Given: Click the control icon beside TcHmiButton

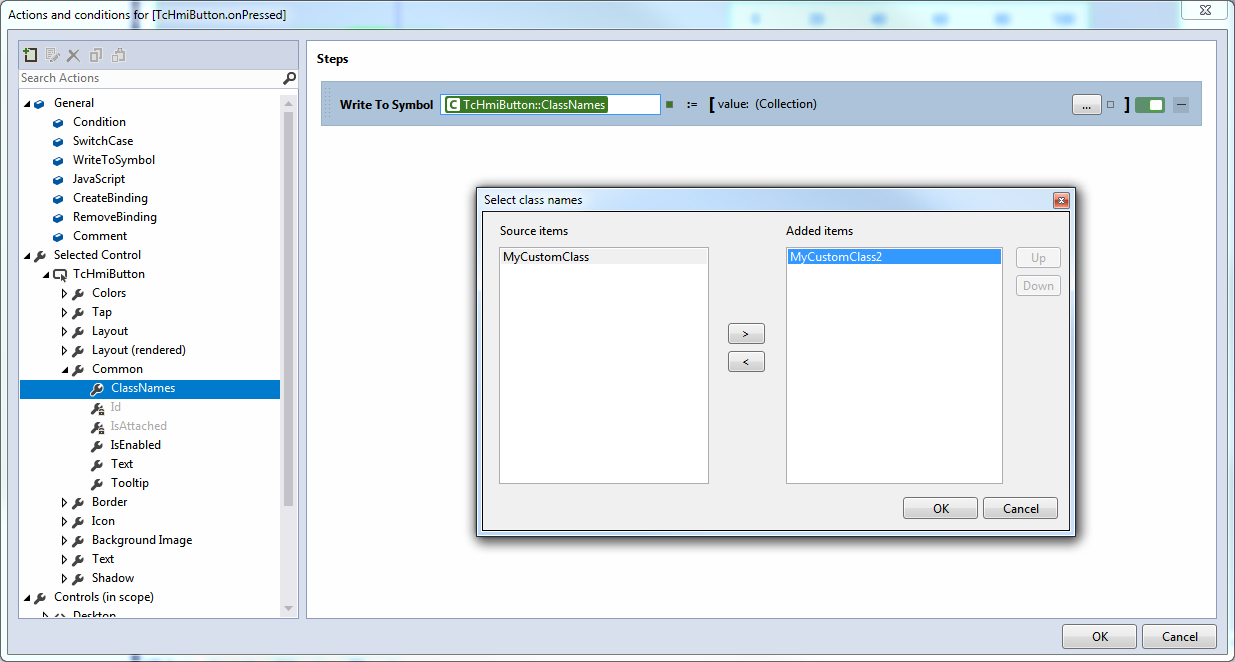Looking at the screenshot, I should 59,274.
